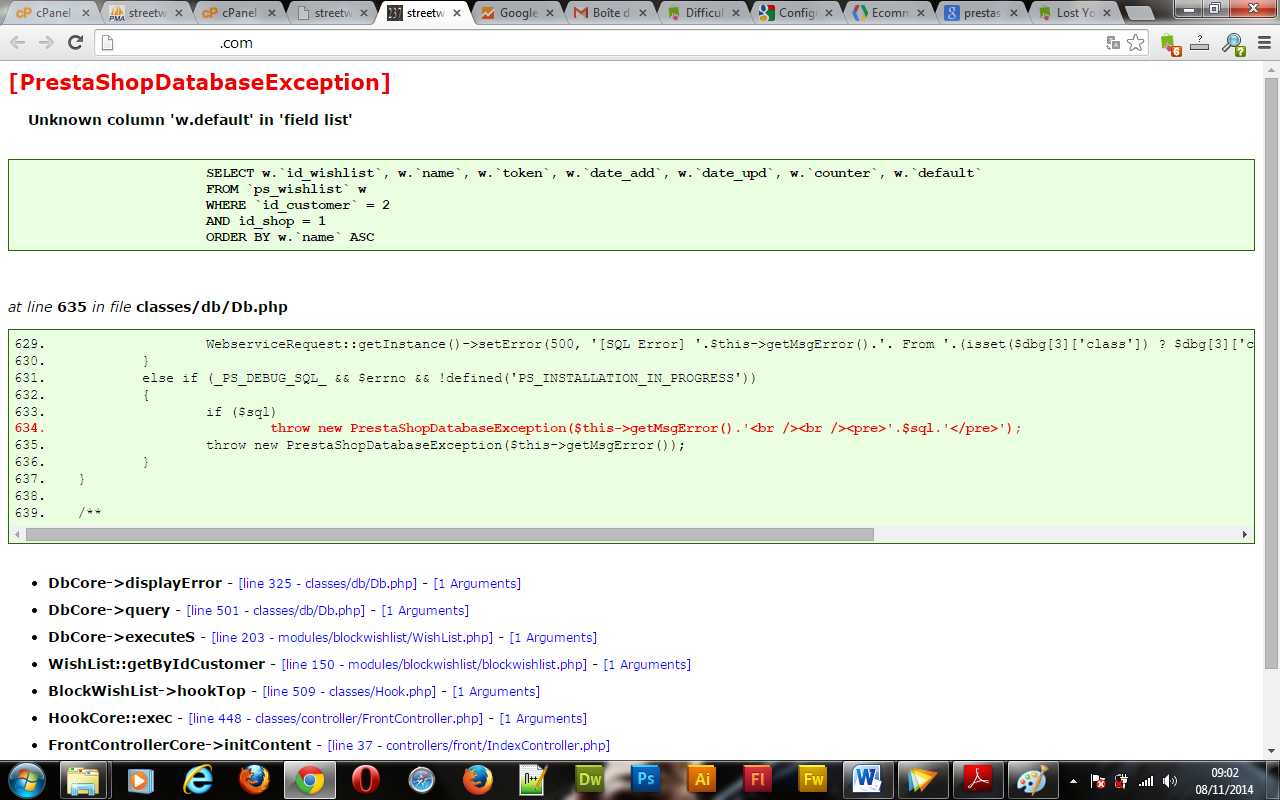Open line 203 WishList.php link

tap(353, 637)
